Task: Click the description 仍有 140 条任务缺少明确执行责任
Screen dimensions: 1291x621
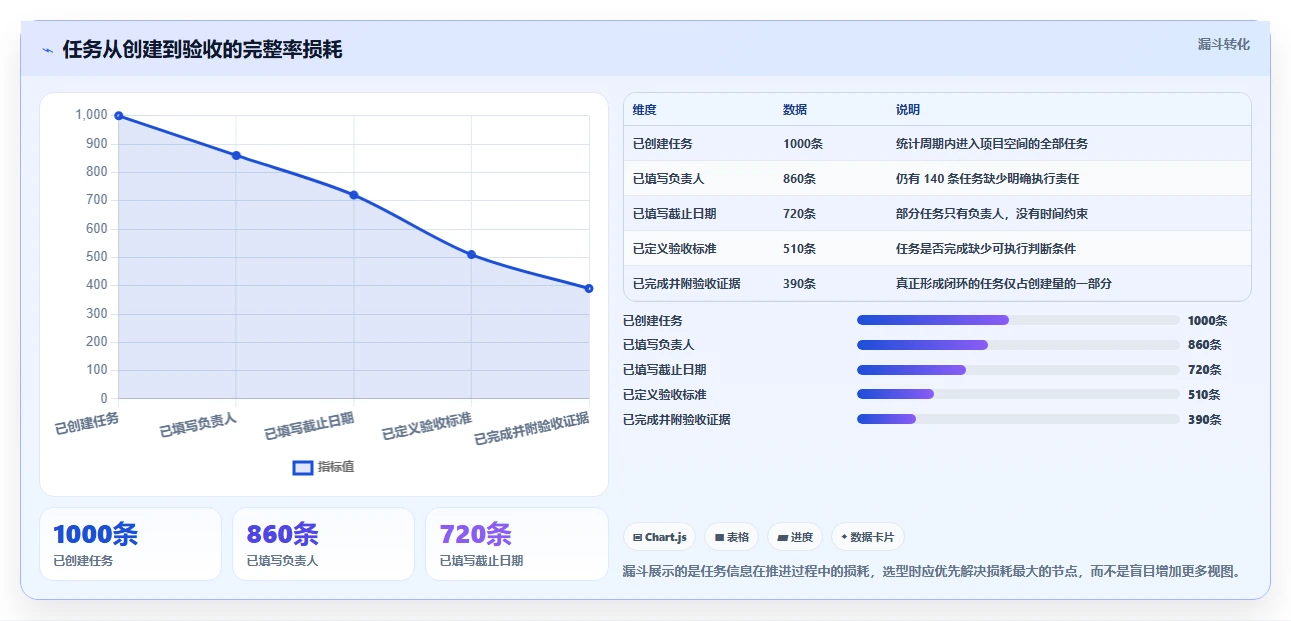Action: click(x=988, y=179)
